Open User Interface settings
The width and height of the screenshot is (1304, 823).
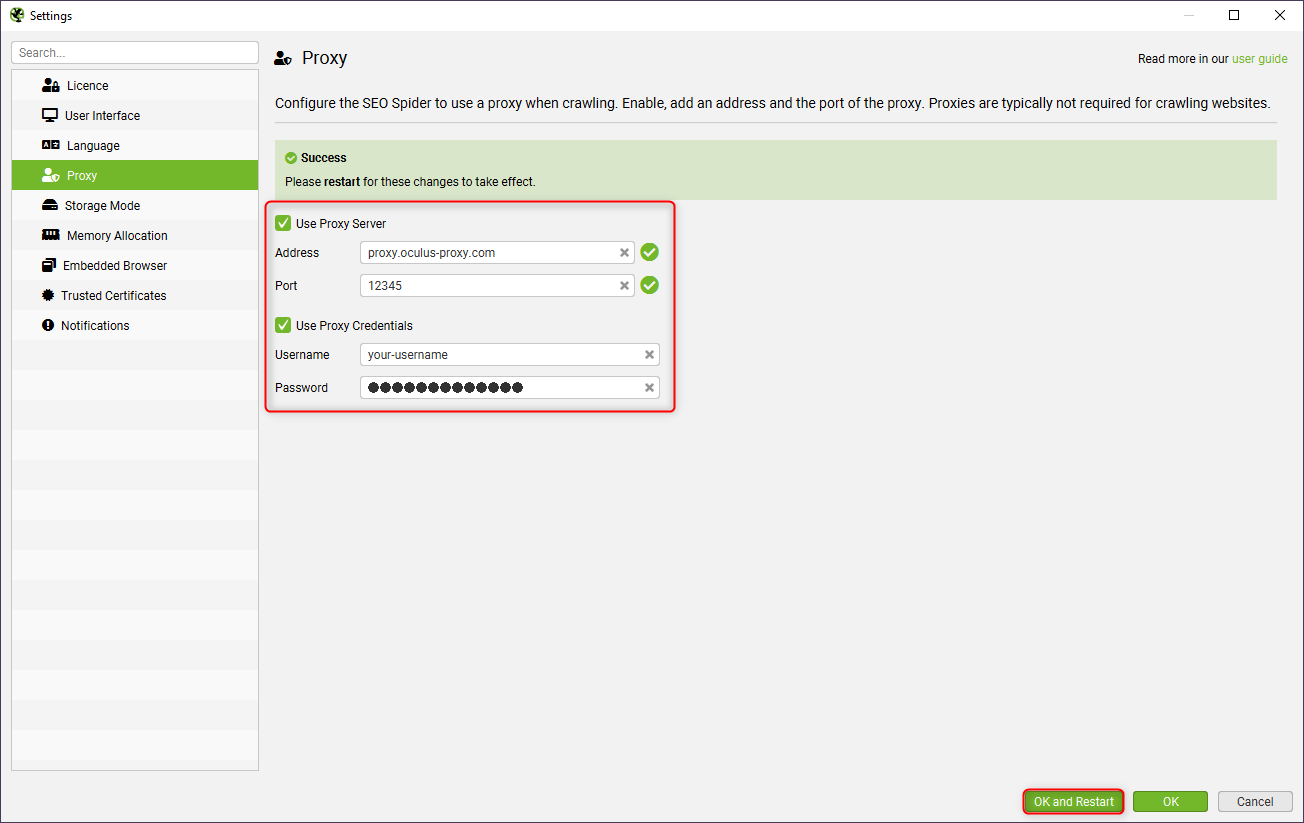(135, 115)
